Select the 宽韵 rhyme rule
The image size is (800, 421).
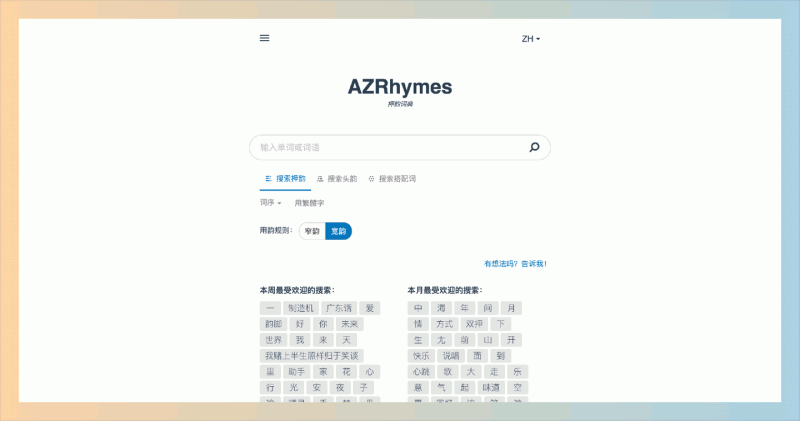339,231
